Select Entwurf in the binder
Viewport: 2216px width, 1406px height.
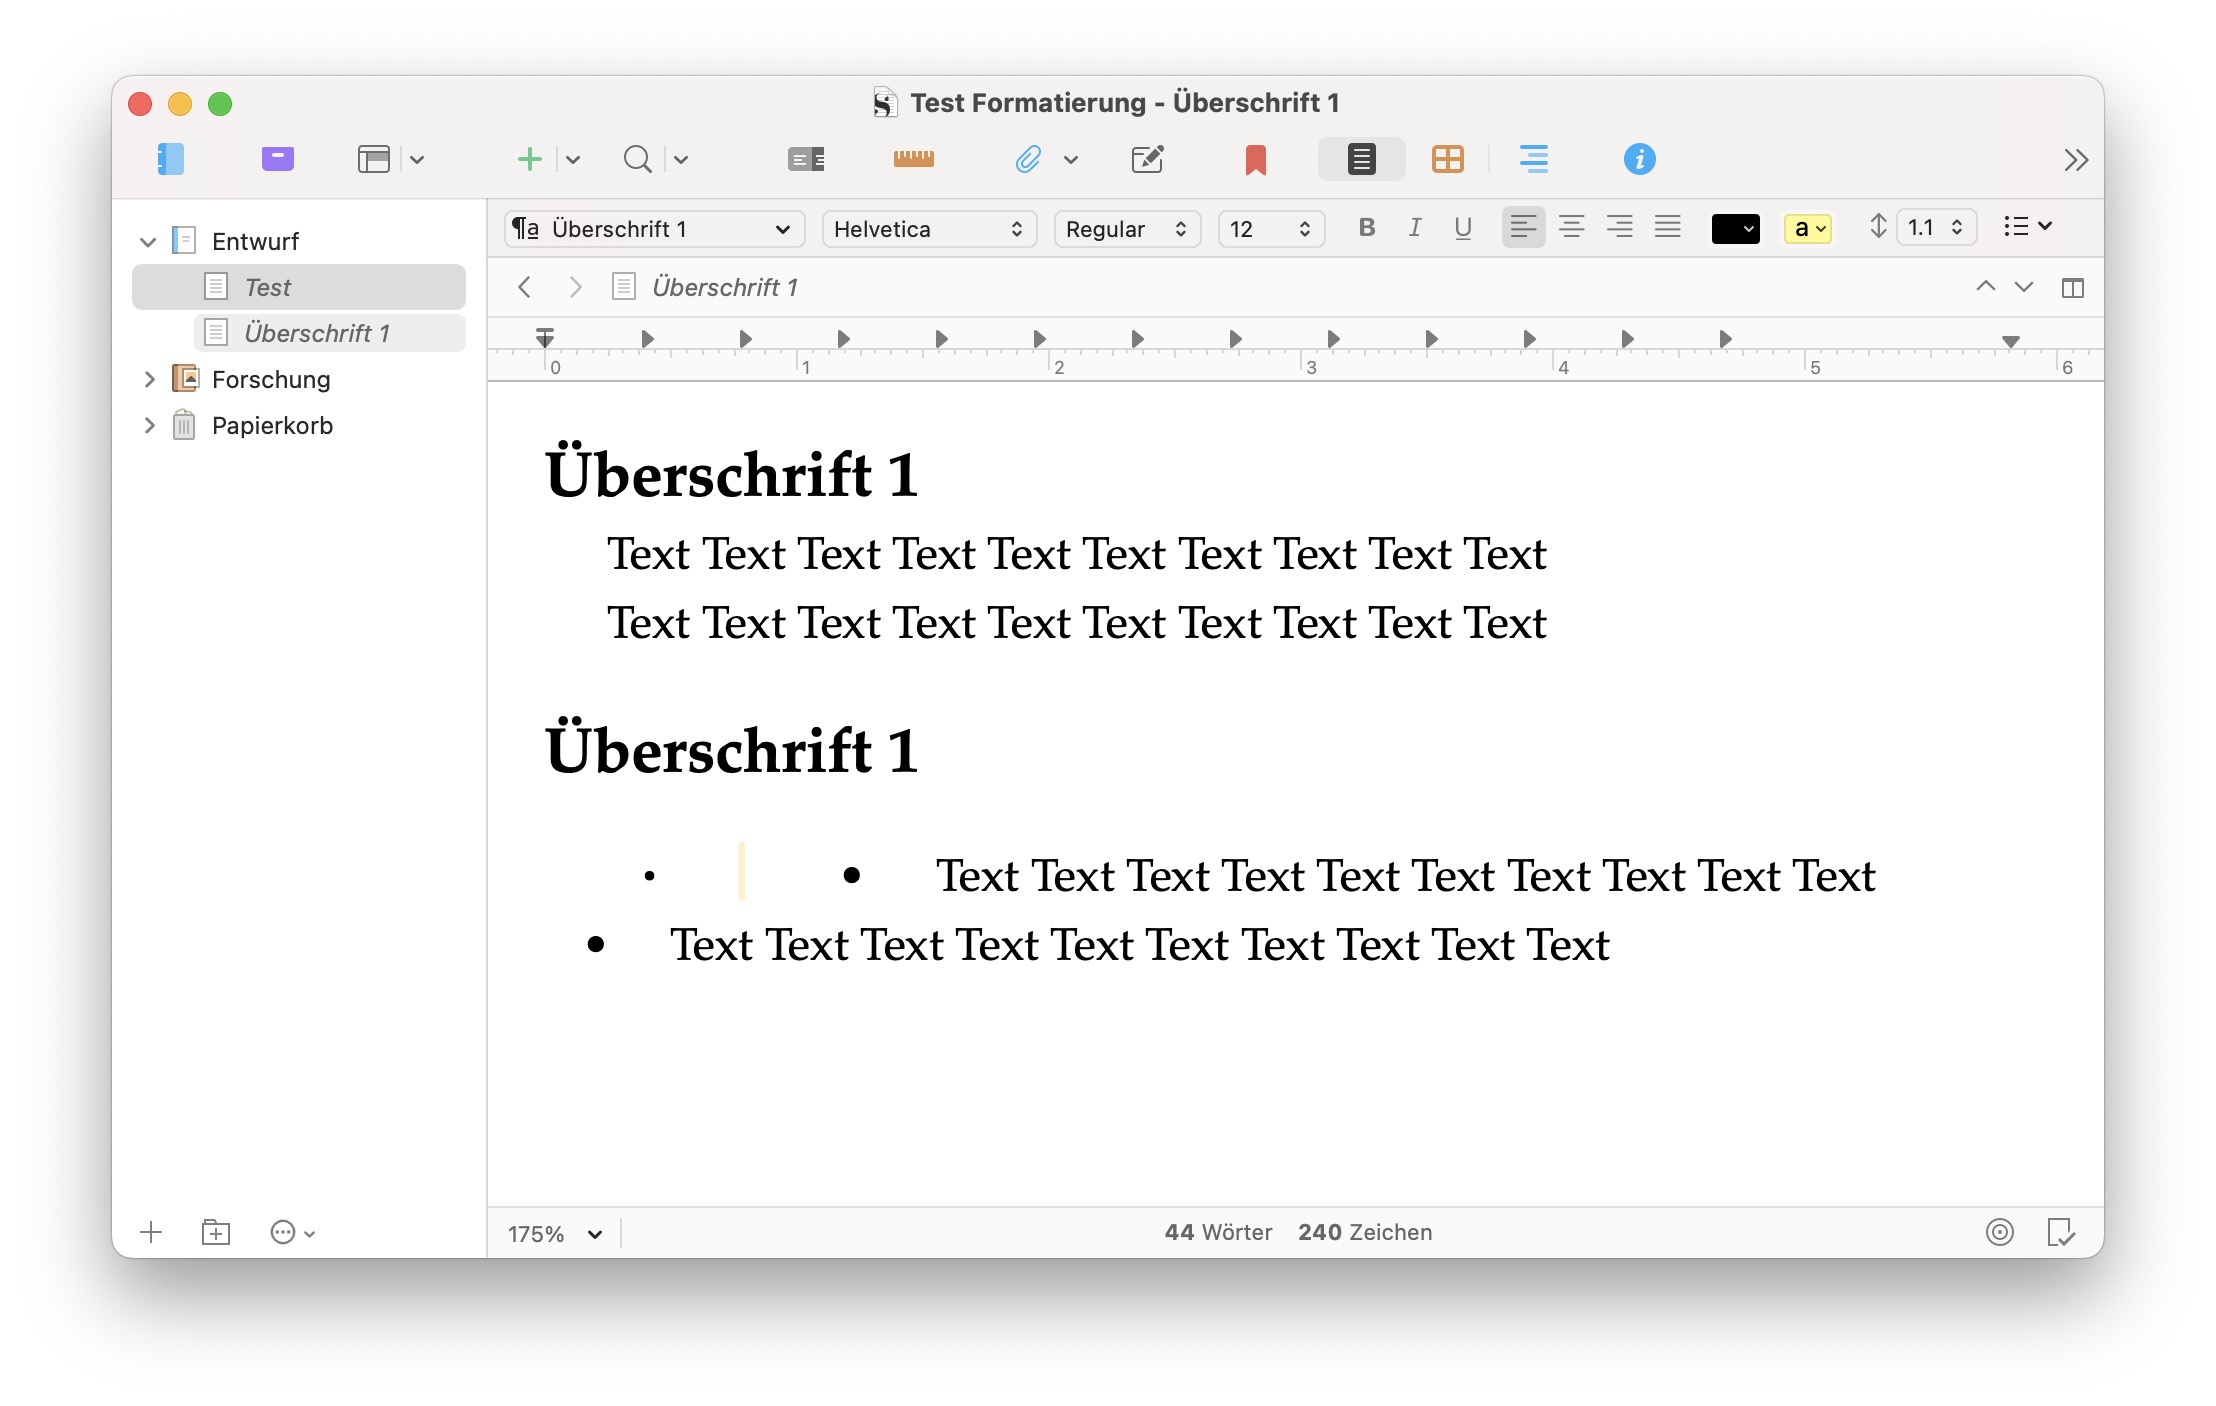coord(255,241)
